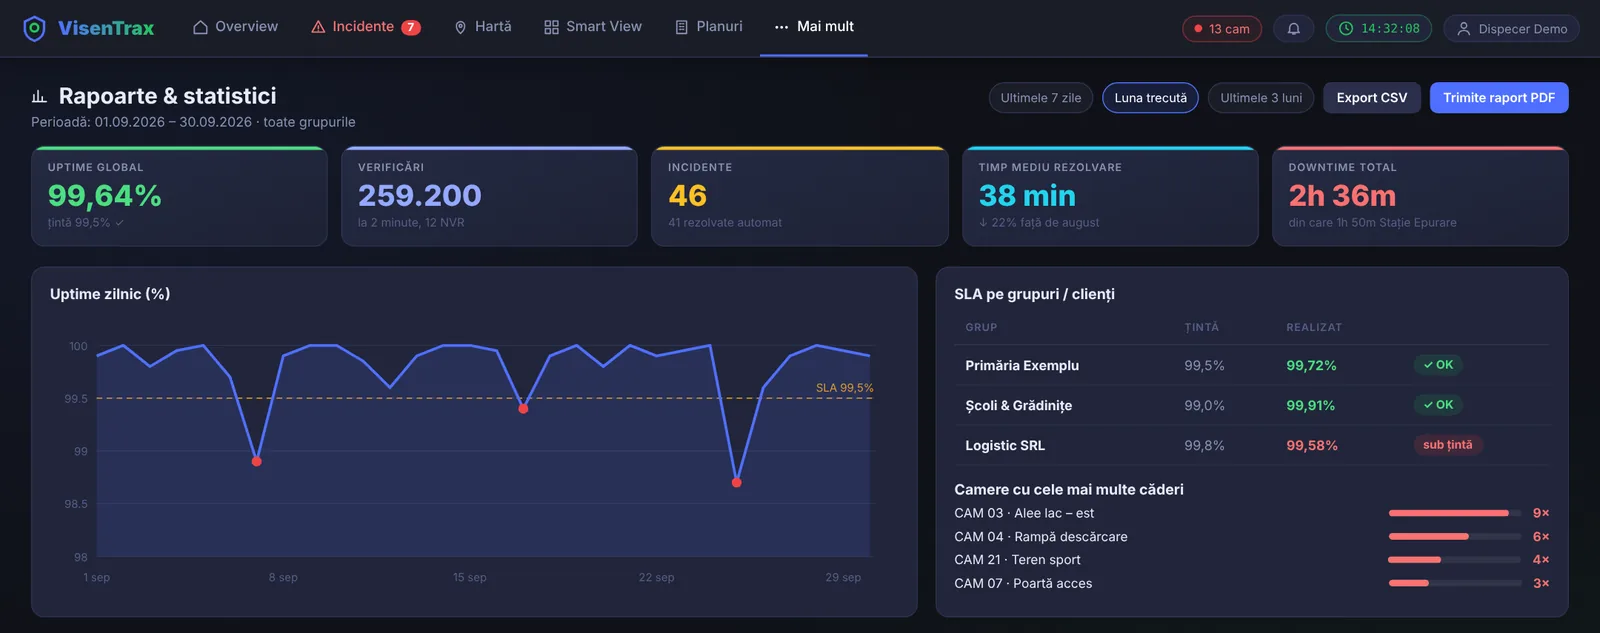The height and width of the screenshot is (633, 1600).
Task: Click the user icon beside Dispecer Demo
Action: tap(1464, 29)
